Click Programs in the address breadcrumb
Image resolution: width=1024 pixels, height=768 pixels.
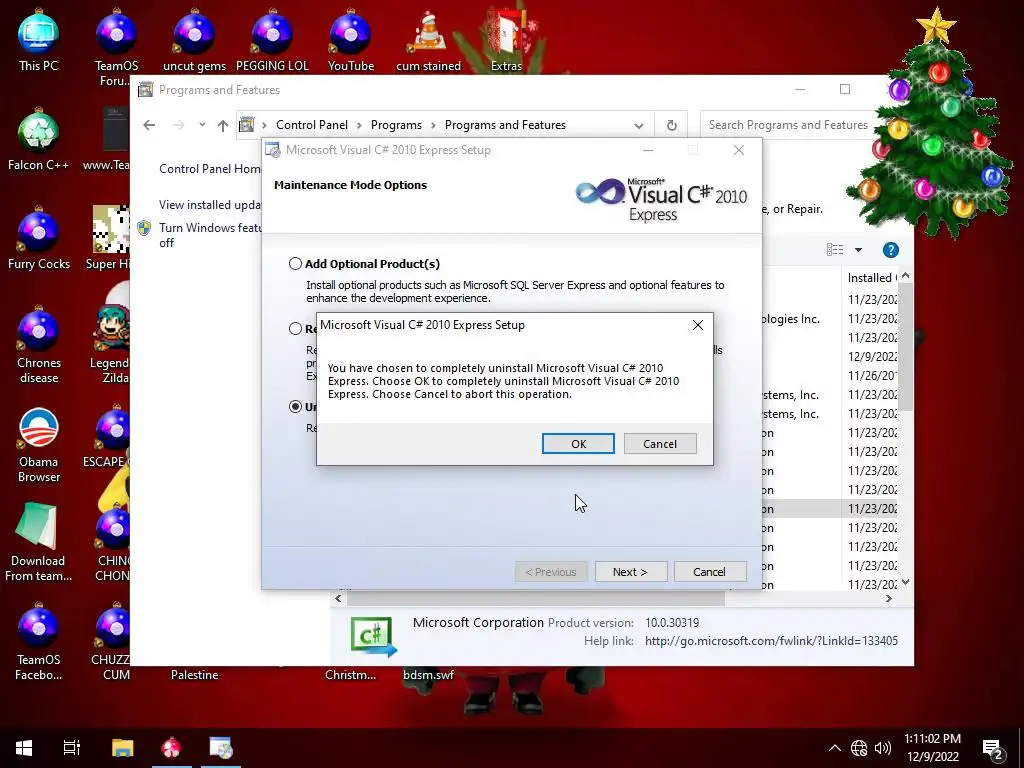pos(396,125)
